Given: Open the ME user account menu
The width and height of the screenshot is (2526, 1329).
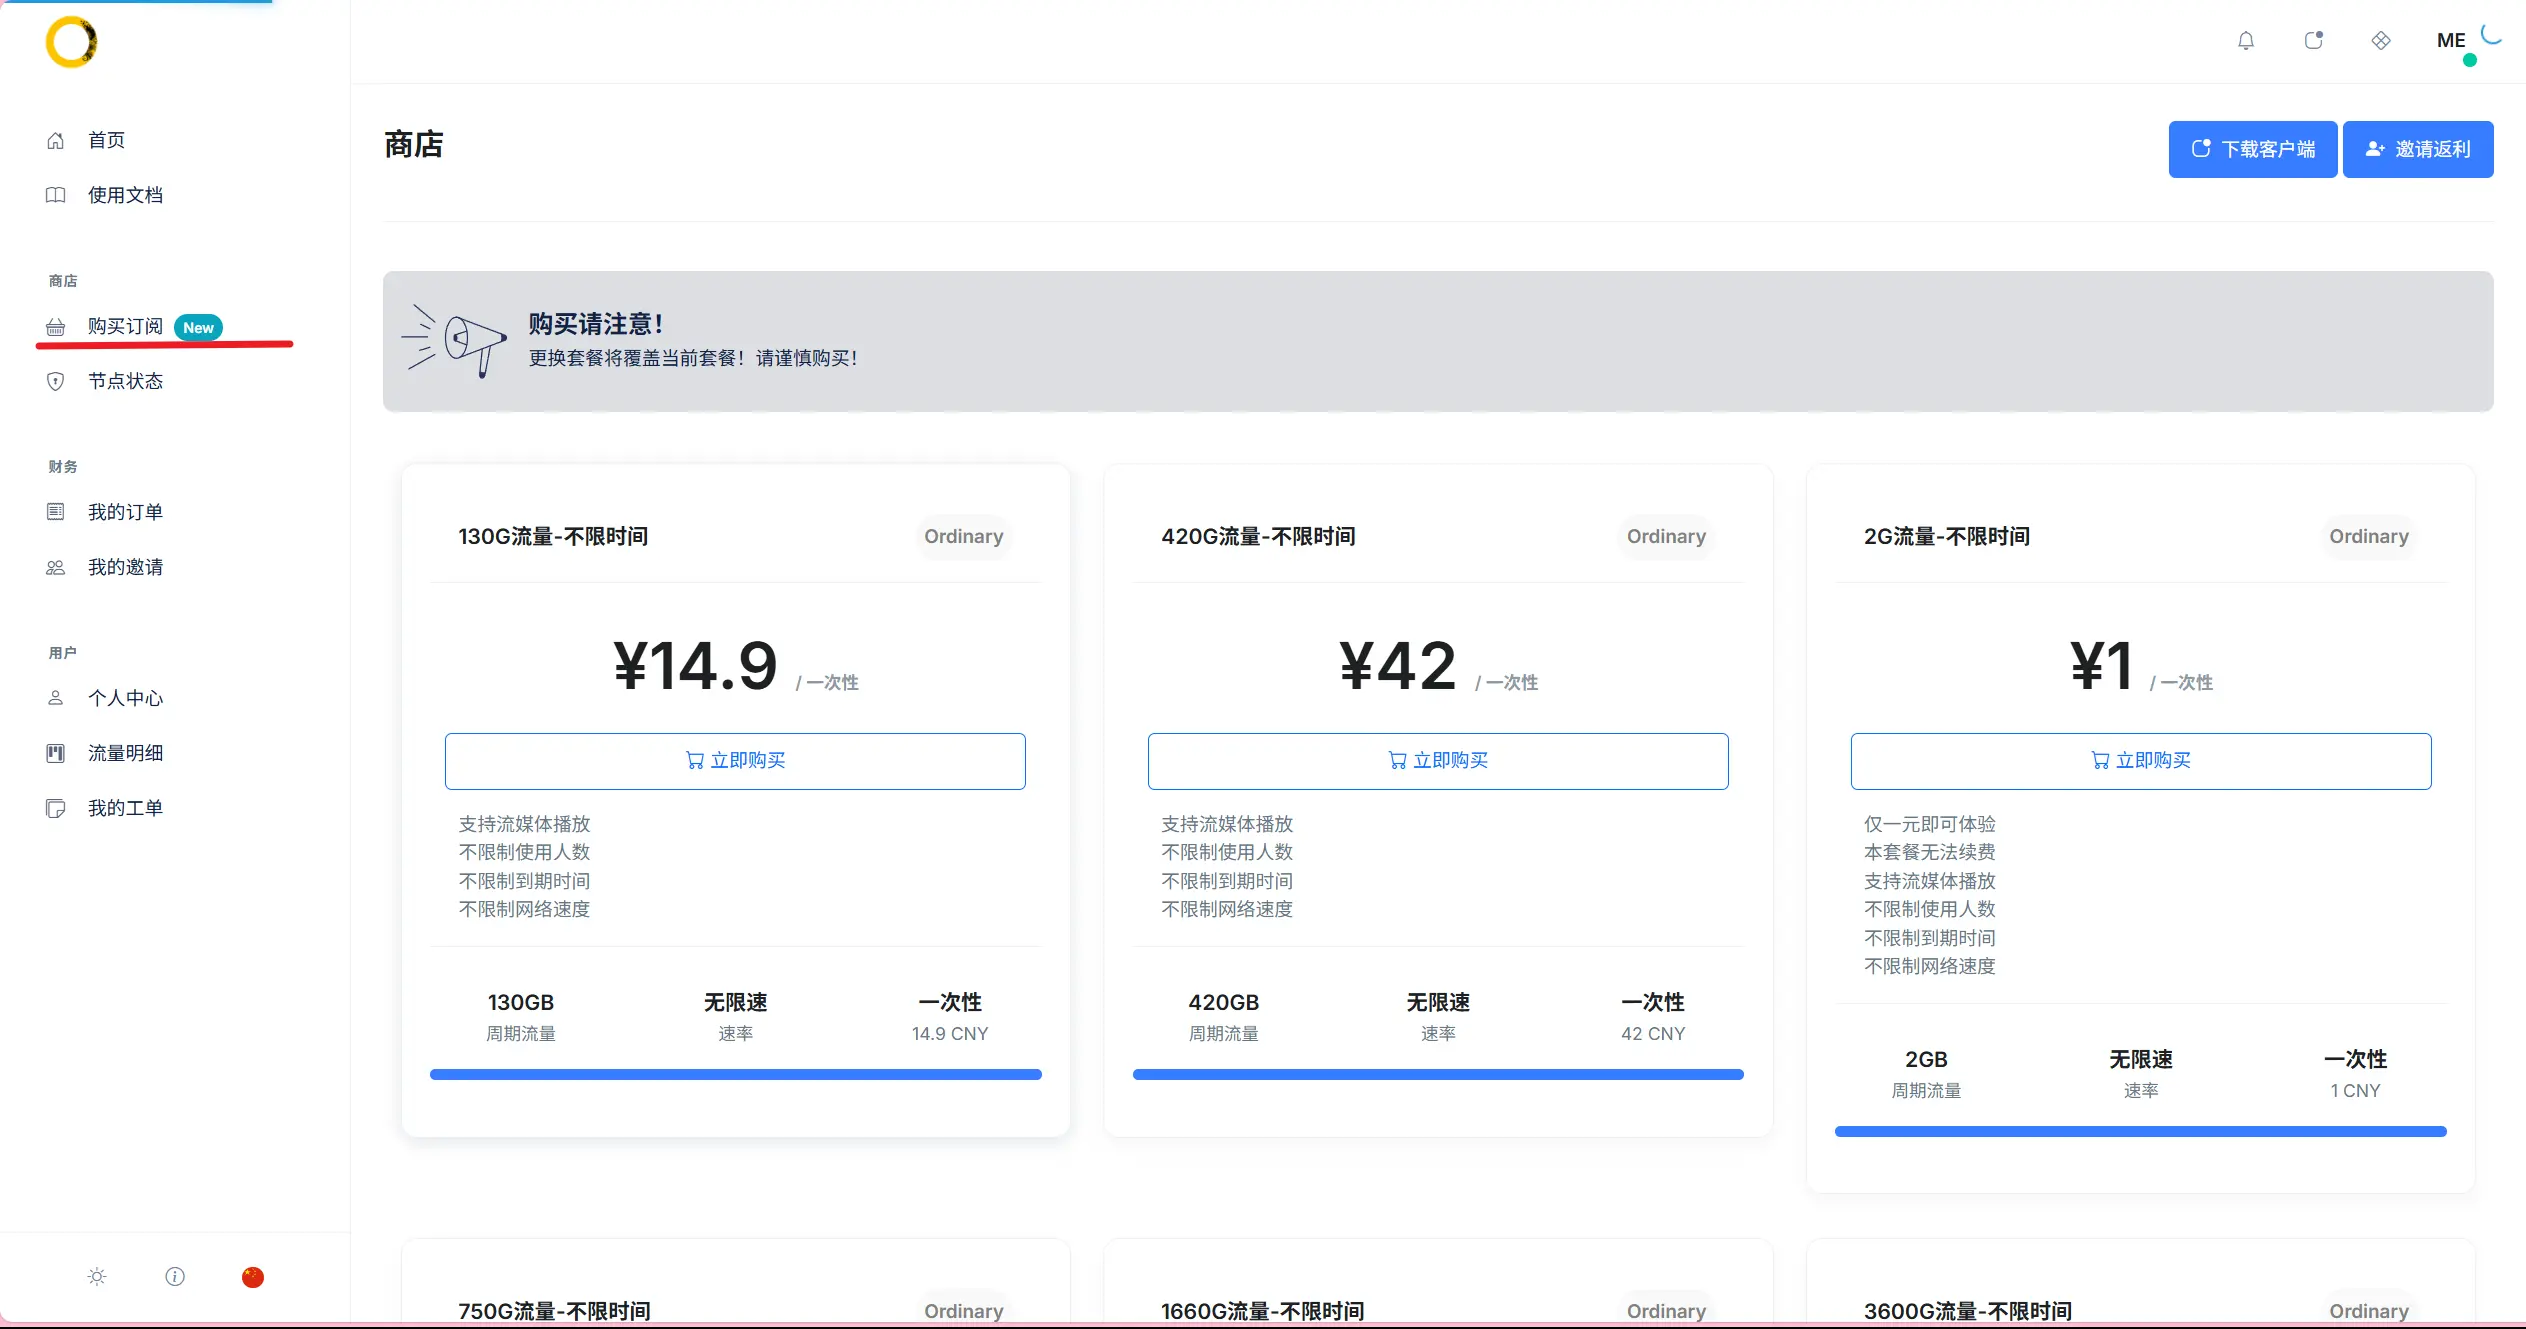Looking at the screenshot, I should coord(2451,41).
